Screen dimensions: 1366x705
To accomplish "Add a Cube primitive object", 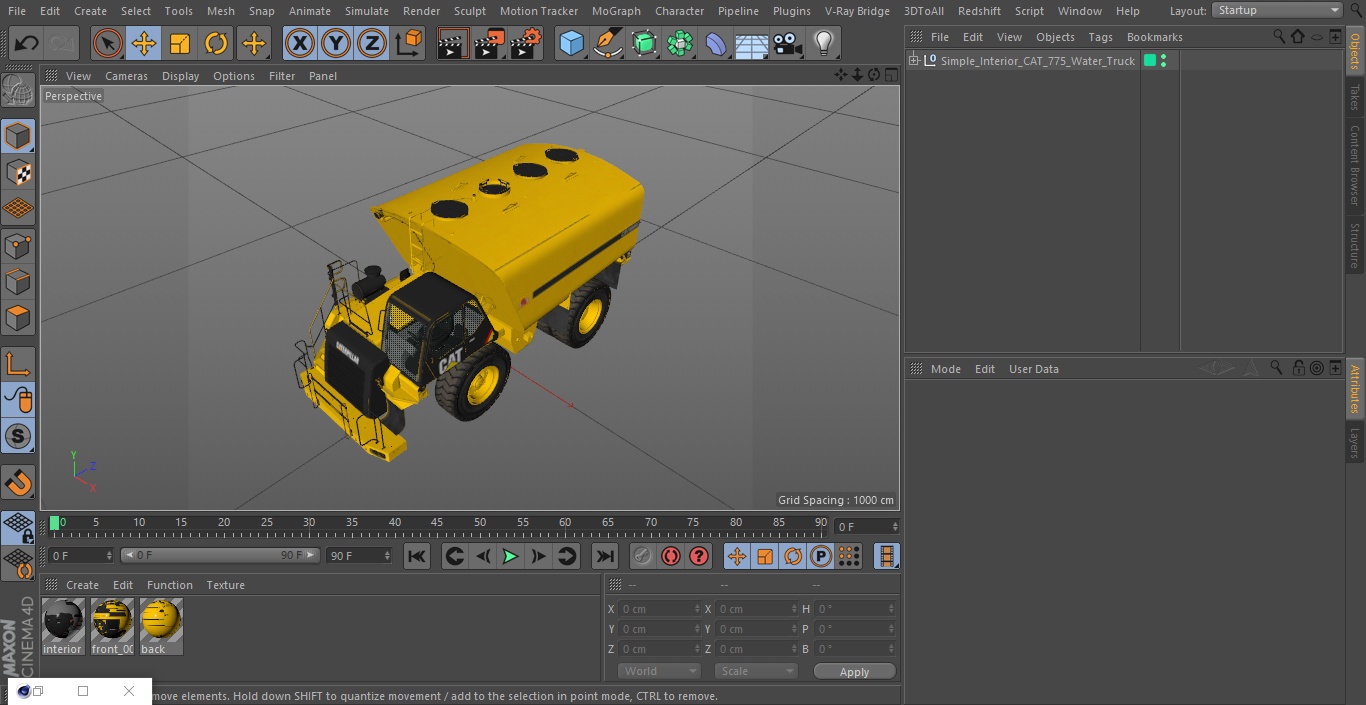I will pos(571,43).
